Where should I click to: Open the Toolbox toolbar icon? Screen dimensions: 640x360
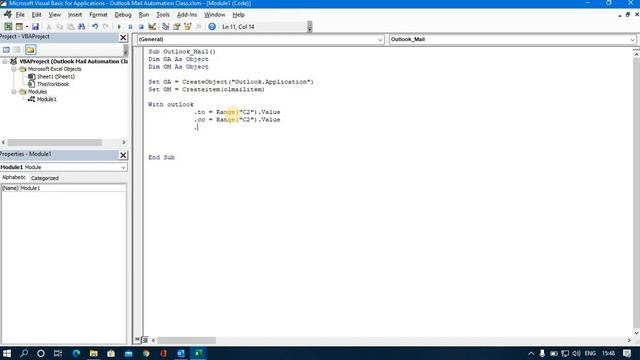point(199,27)
